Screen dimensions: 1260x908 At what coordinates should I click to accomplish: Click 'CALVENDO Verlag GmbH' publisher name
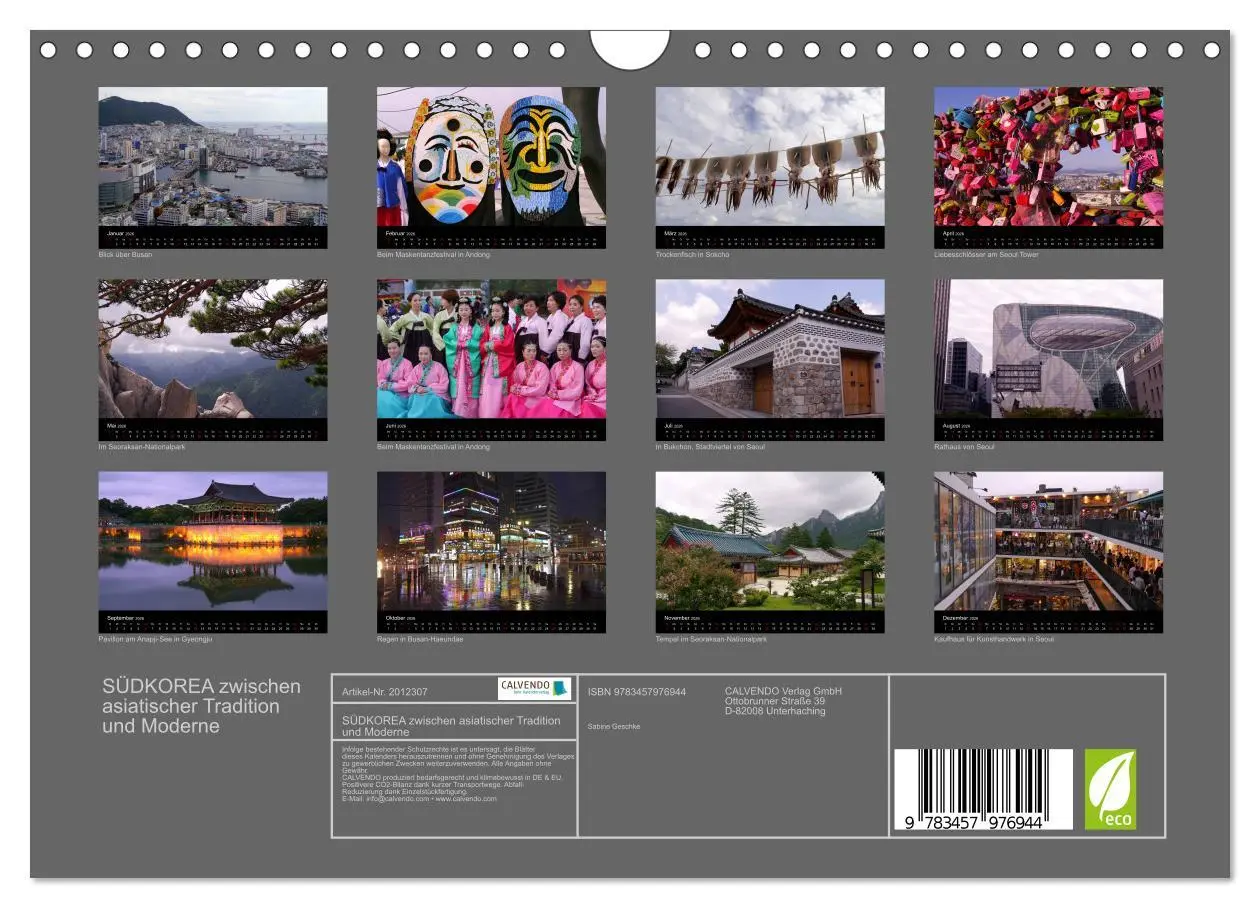(x=783, y=691)
